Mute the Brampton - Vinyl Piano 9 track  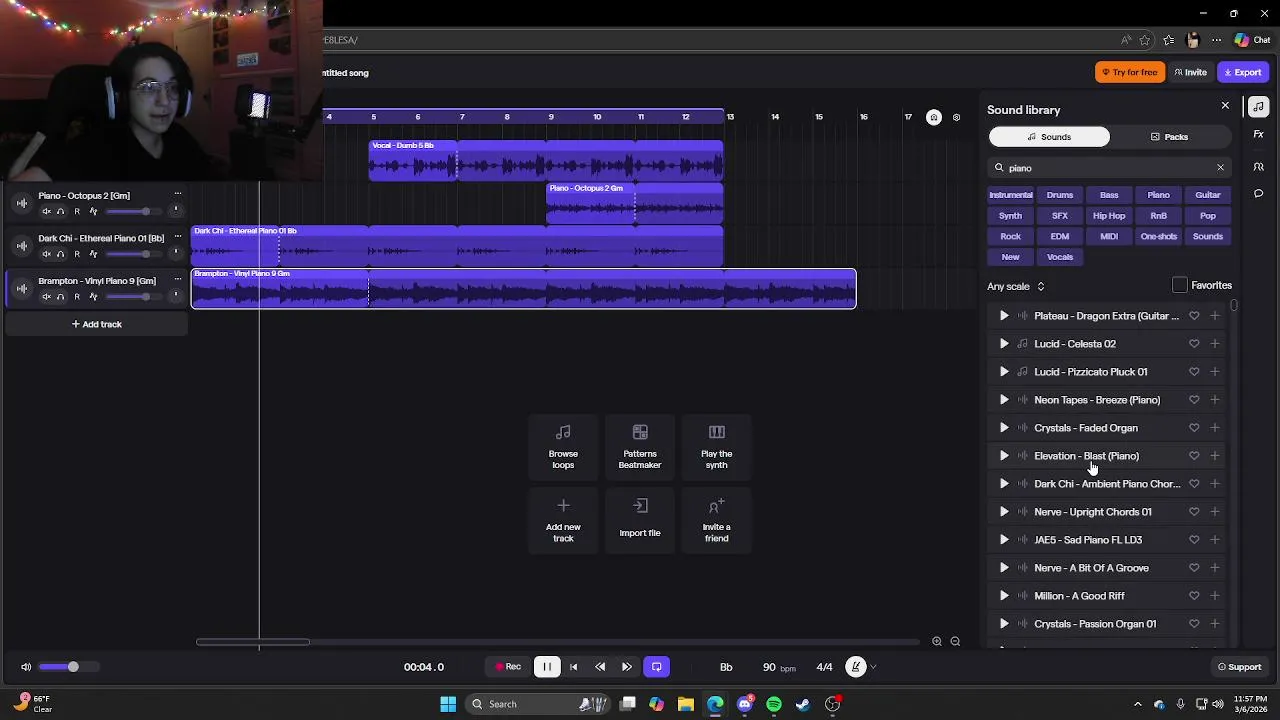pyautogui.click(x=46, y=296)
